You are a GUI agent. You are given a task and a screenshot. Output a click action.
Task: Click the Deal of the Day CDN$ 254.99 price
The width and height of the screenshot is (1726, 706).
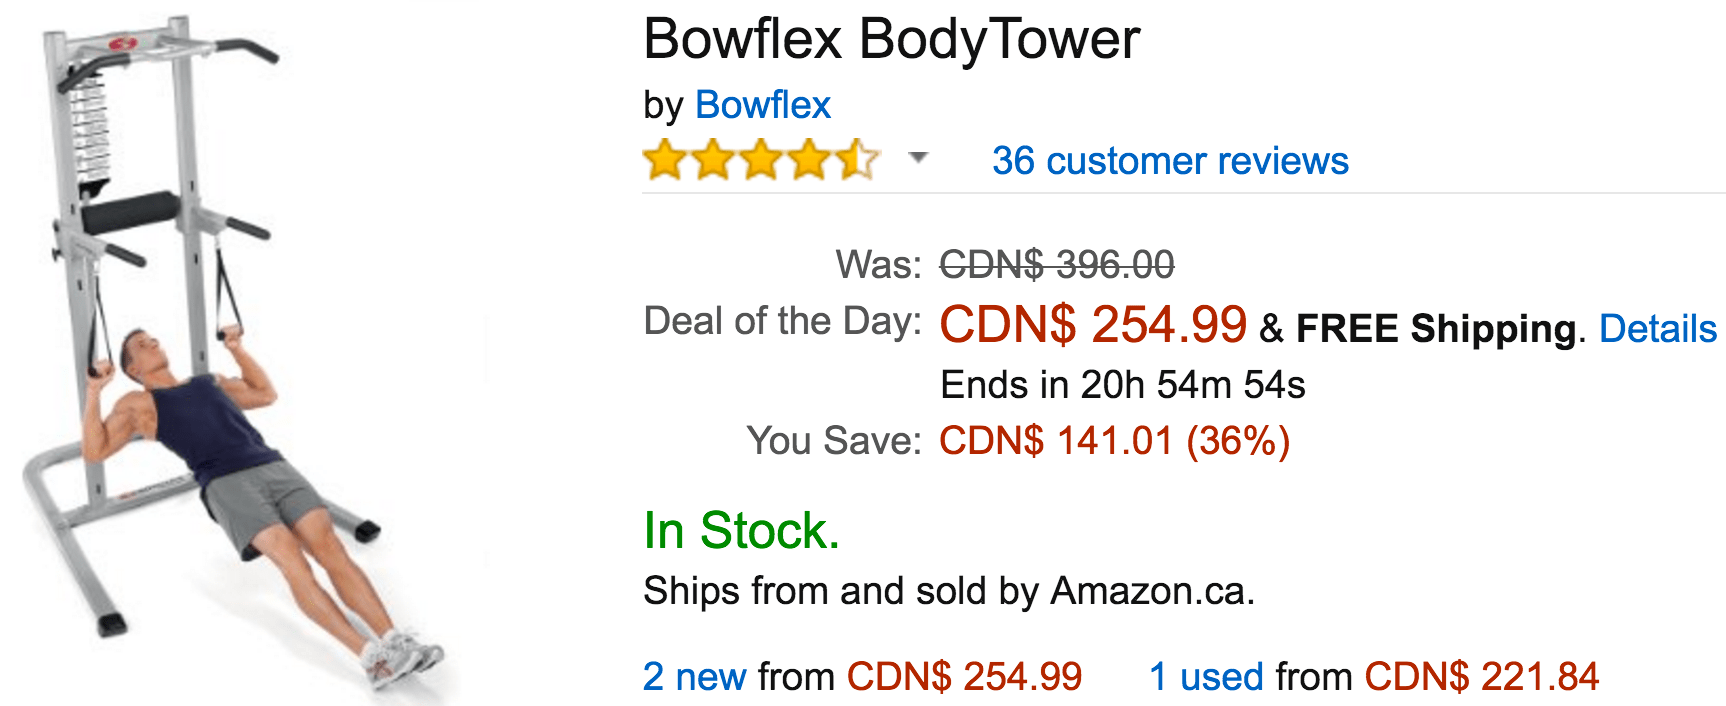click(1093, 324)
